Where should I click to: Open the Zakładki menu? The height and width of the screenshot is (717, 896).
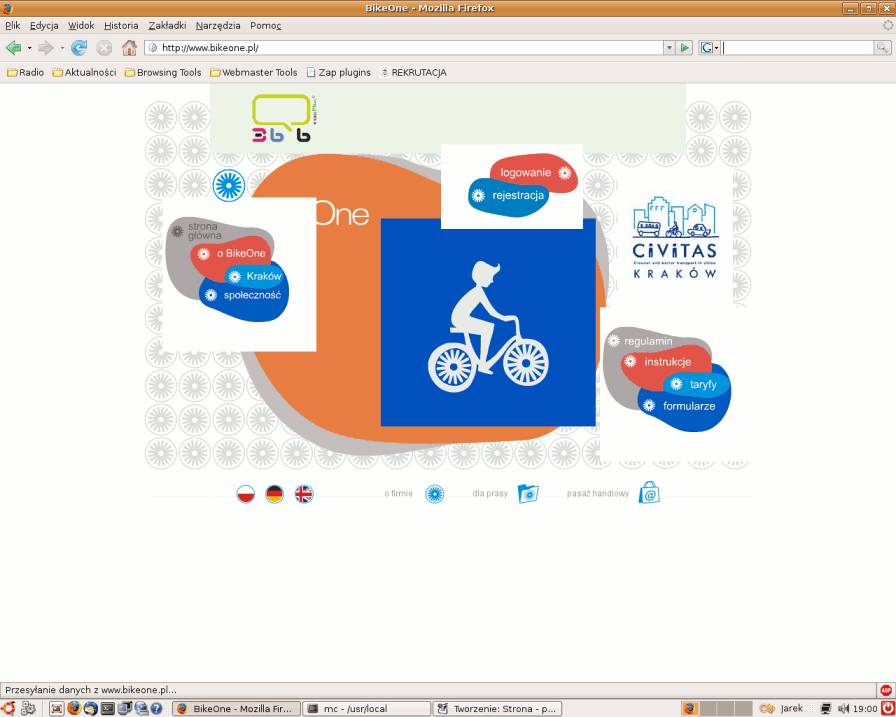(167, 26)
